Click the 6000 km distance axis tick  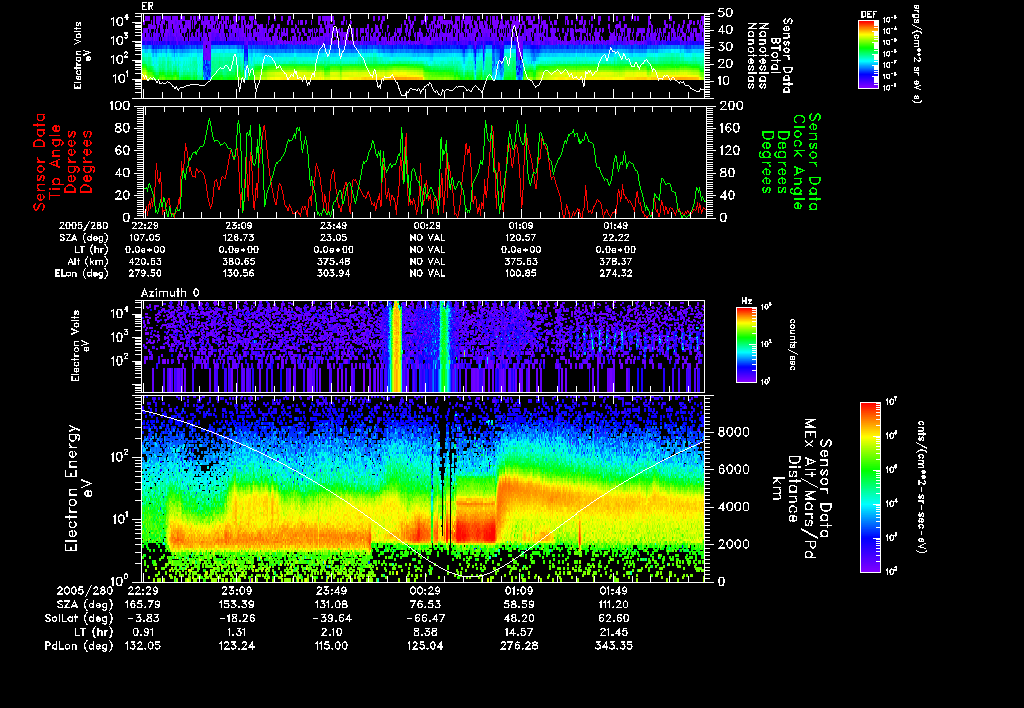click(734, 470)
